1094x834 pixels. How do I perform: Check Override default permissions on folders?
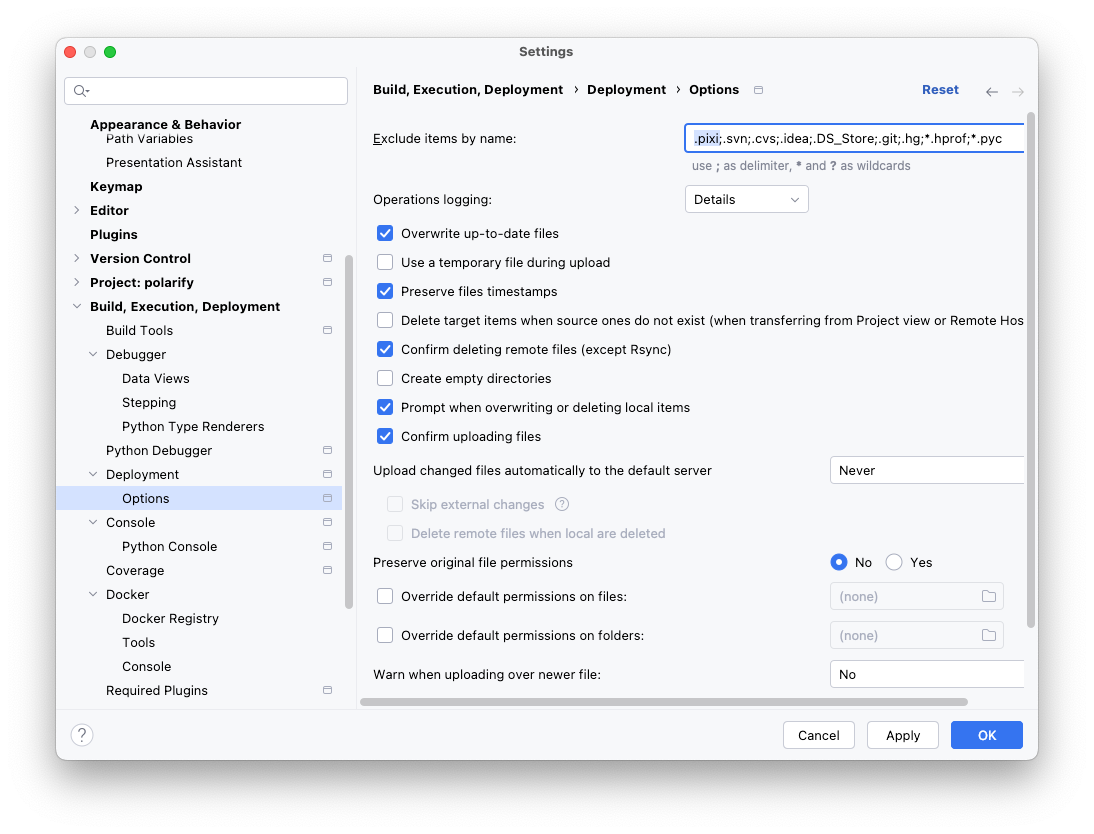point(384,635)
